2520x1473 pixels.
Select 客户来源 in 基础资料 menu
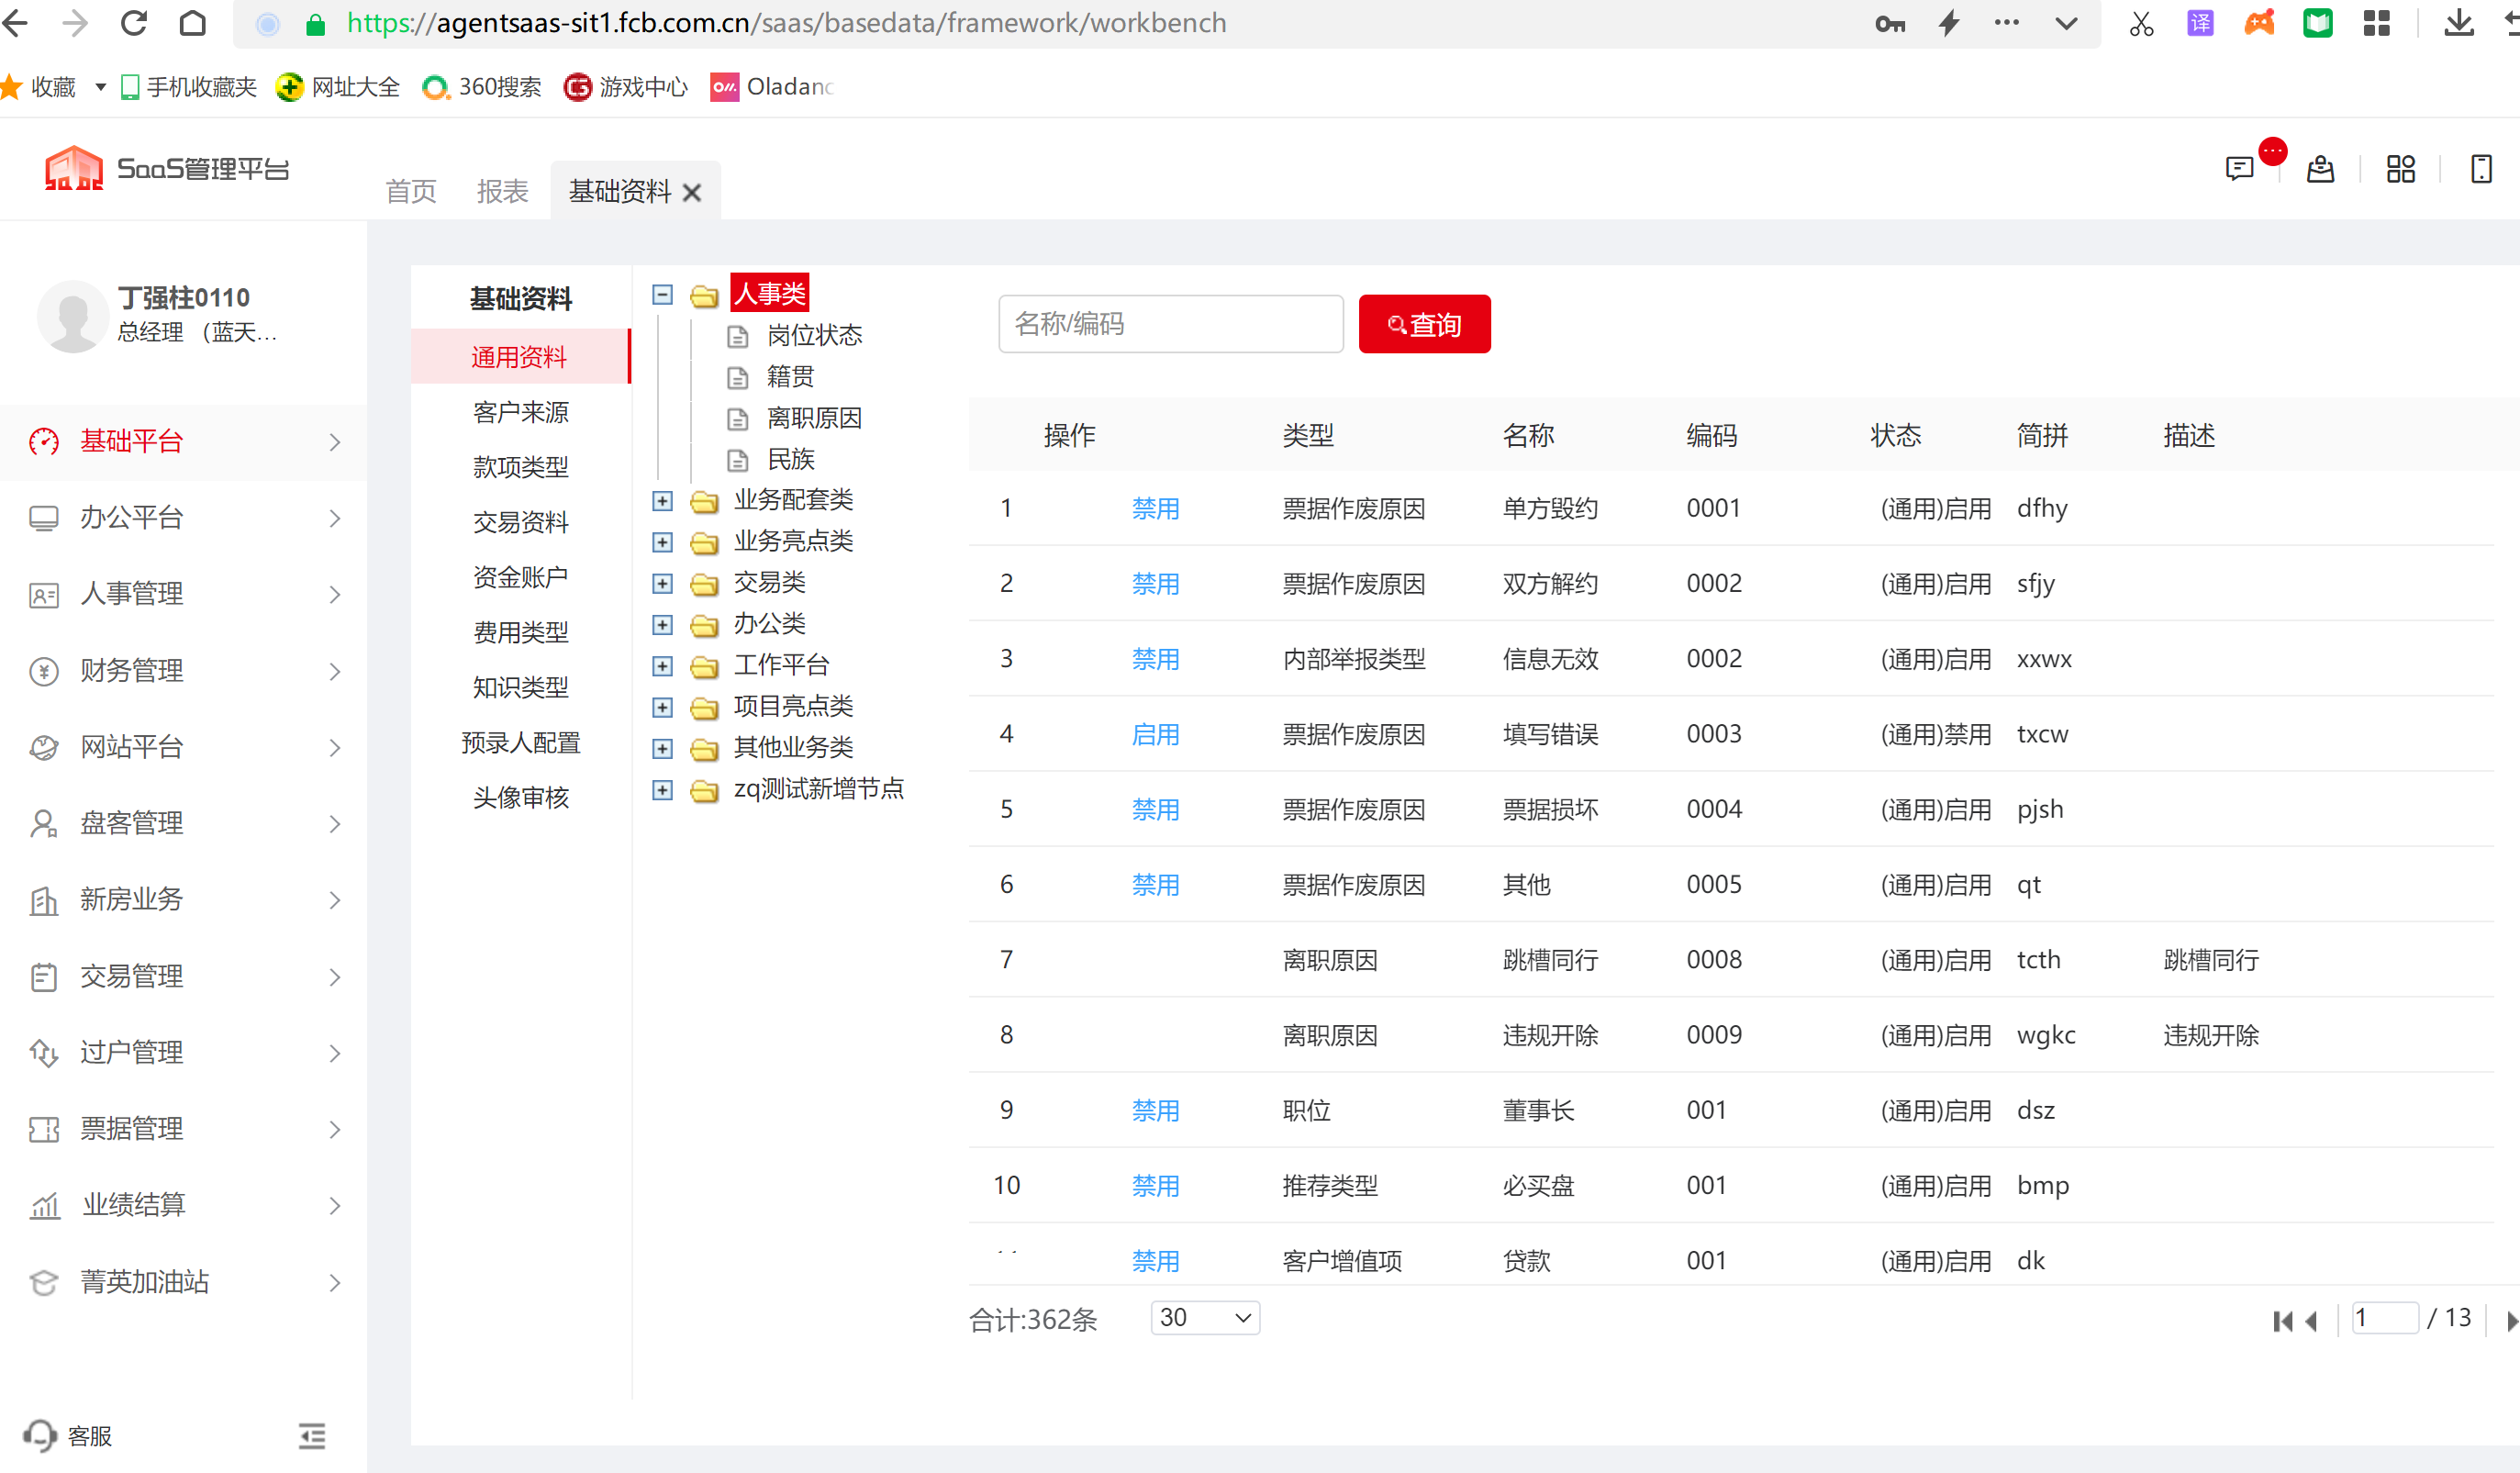coord(520,411)
